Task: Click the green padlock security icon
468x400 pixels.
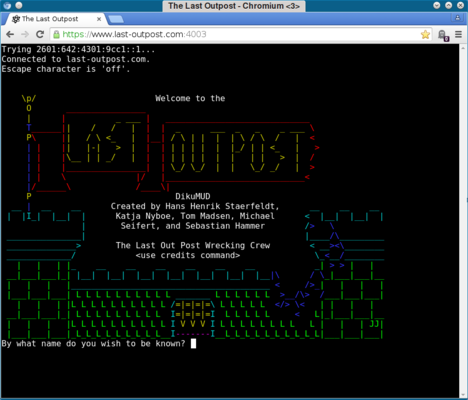Action: coord(57,34)
